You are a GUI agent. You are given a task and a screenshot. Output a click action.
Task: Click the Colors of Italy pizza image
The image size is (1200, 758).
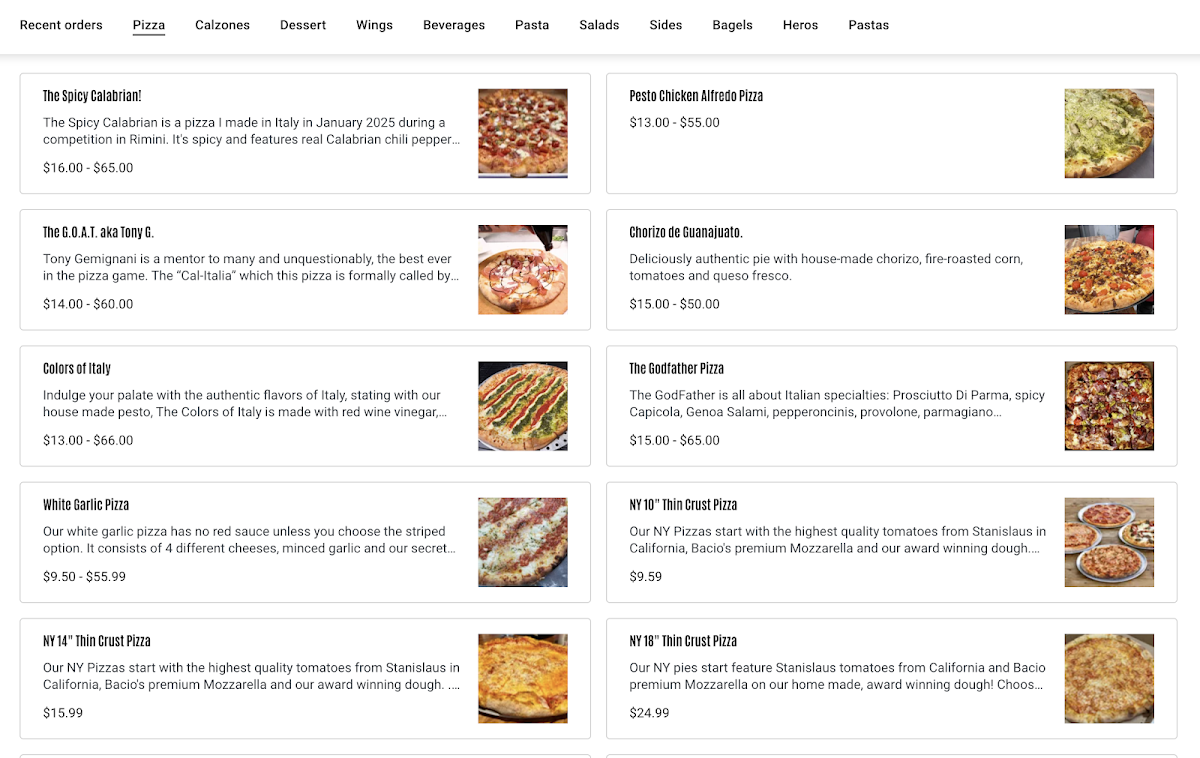pos(522,405)
